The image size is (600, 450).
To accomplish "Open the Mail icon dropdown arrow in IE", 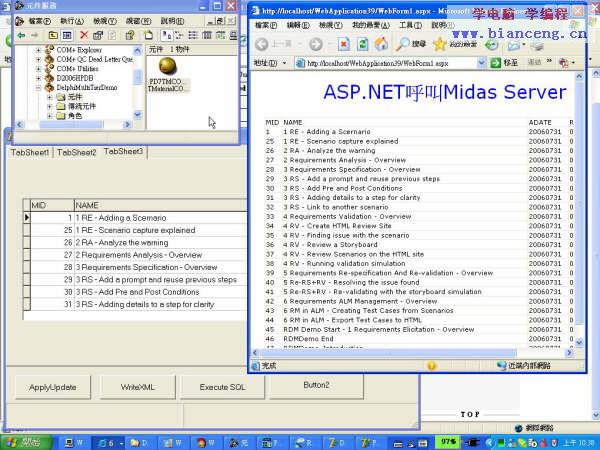I will coord(523,46).
